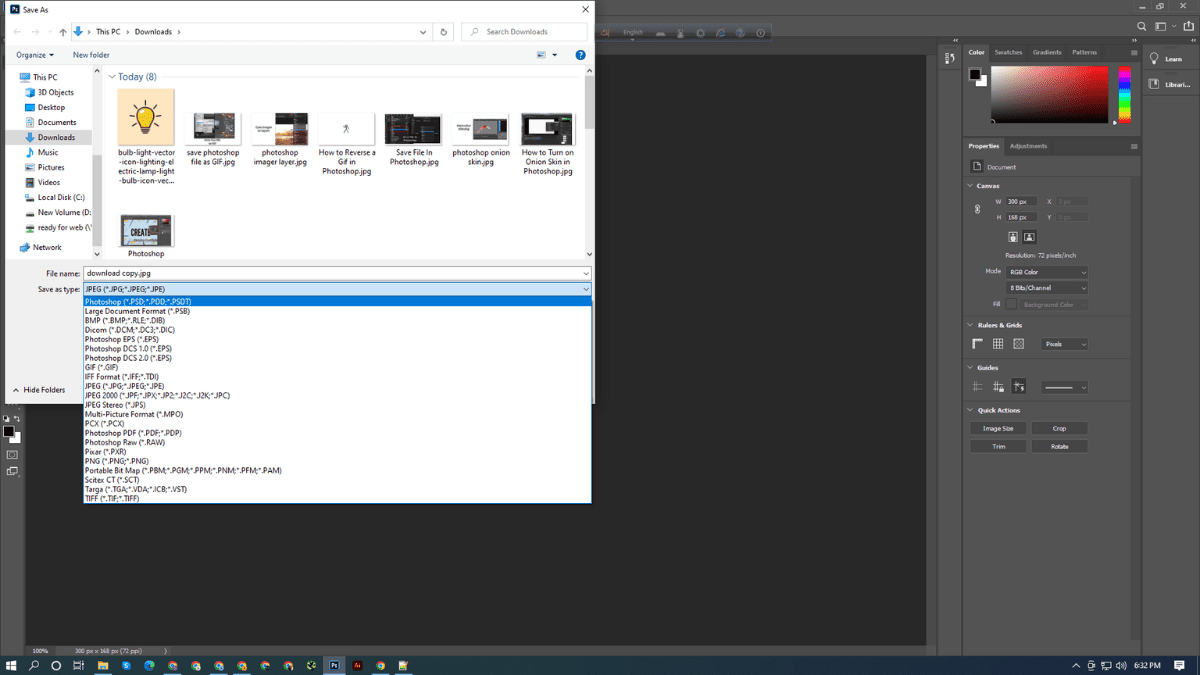1200x675 pixels.
Task: Click the vertical hue spectrum slider
Action: (x=1125, y=95)
